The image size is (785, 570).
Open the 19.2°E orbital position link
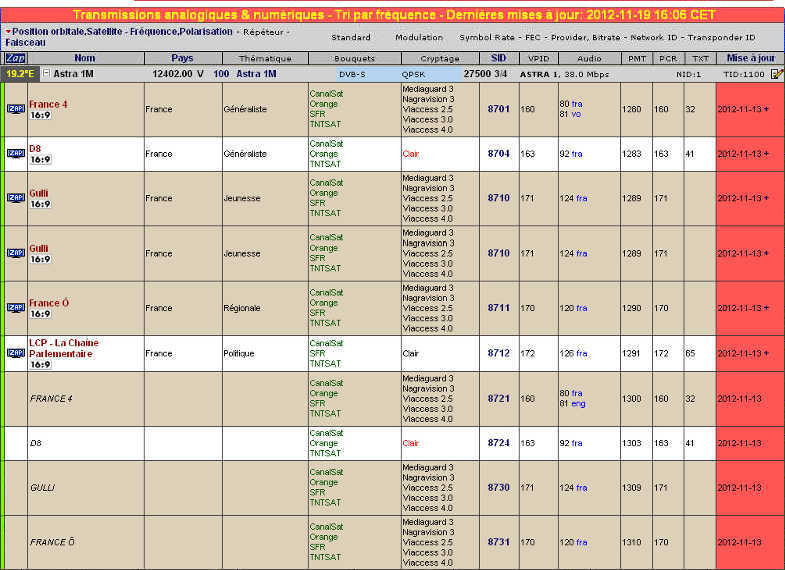pos(21,74)
